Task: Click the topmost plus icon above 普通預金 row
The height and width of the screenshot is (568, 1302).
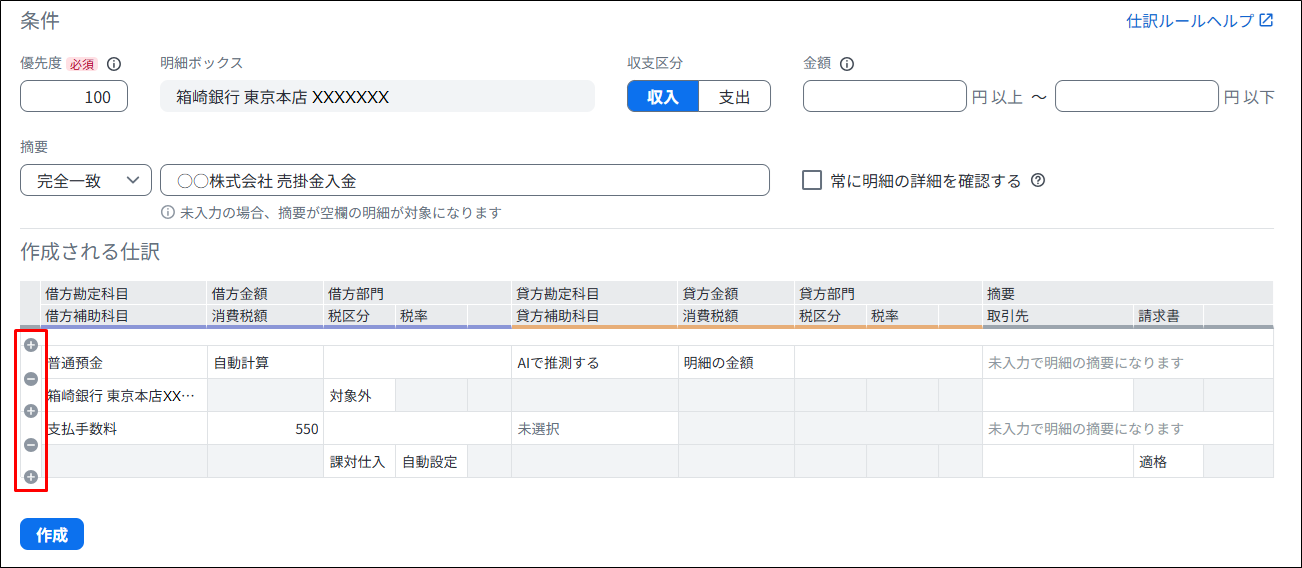Action: (x=31, y=345)
